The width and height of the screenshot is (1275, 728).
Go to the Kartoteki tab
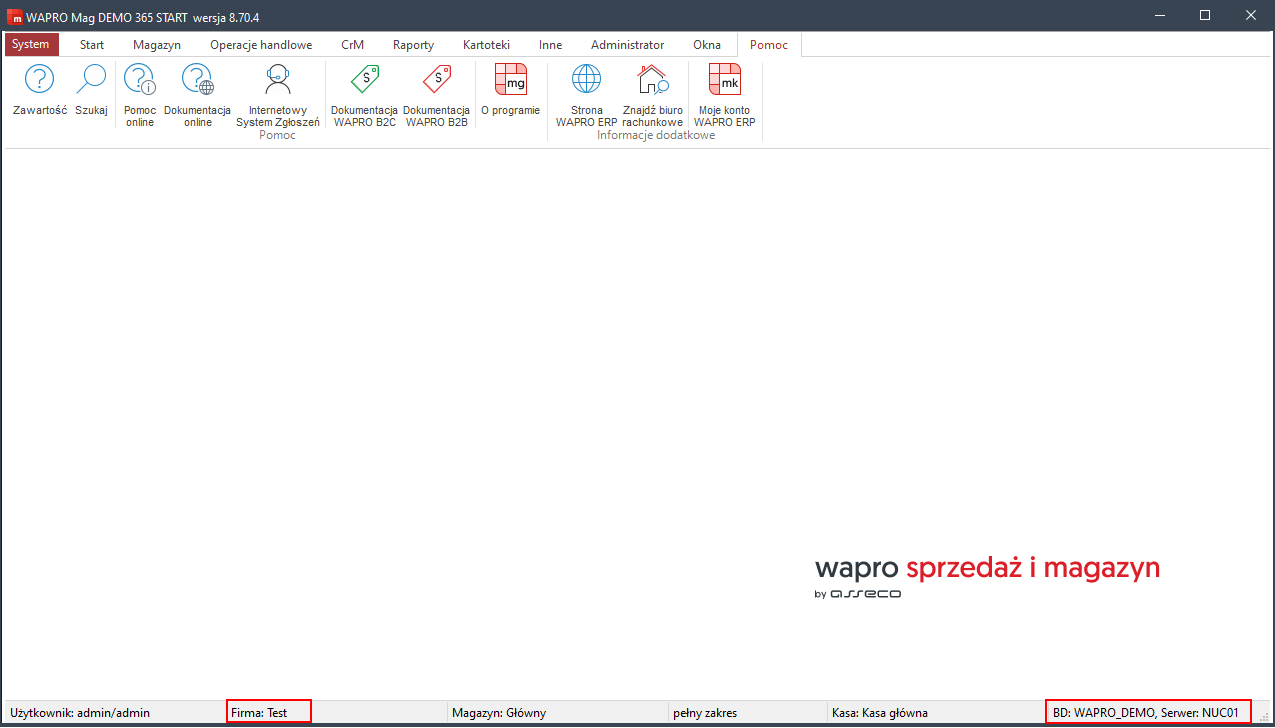[486, 45]
